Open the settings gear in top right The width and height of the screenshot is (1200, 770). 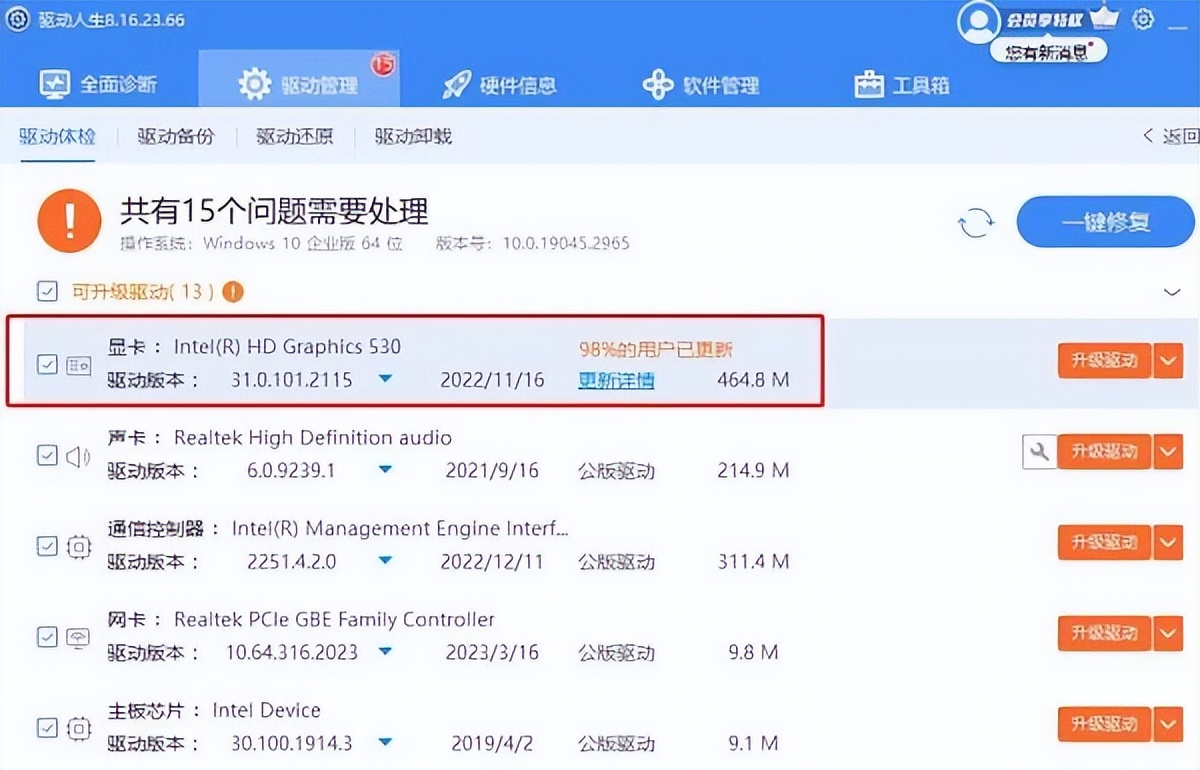pyautogui.click(x=1142, y=19)
